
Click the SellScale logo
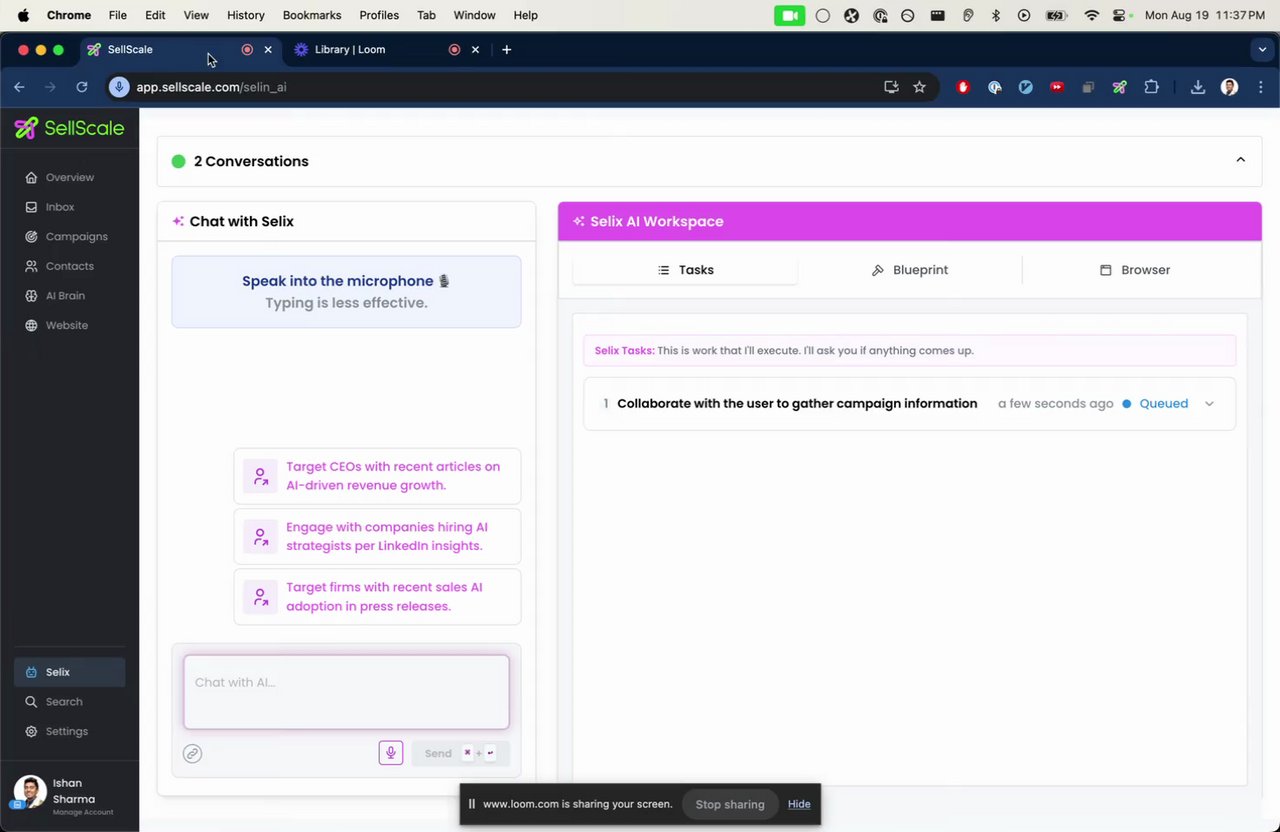pyautogui.click(x=69, y=128)
